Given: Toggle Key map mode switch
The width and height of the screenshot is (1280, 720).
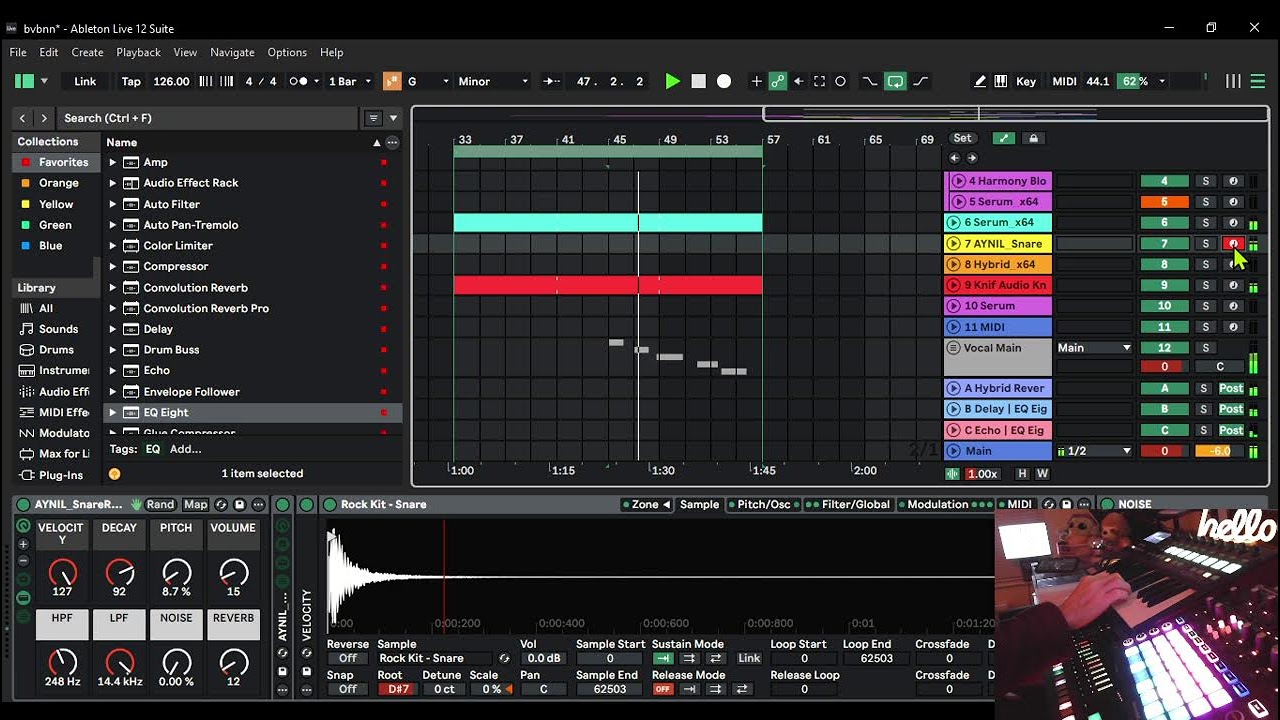Looking at the screenshot, I should pyautogui.click(x=1026, y=81).
